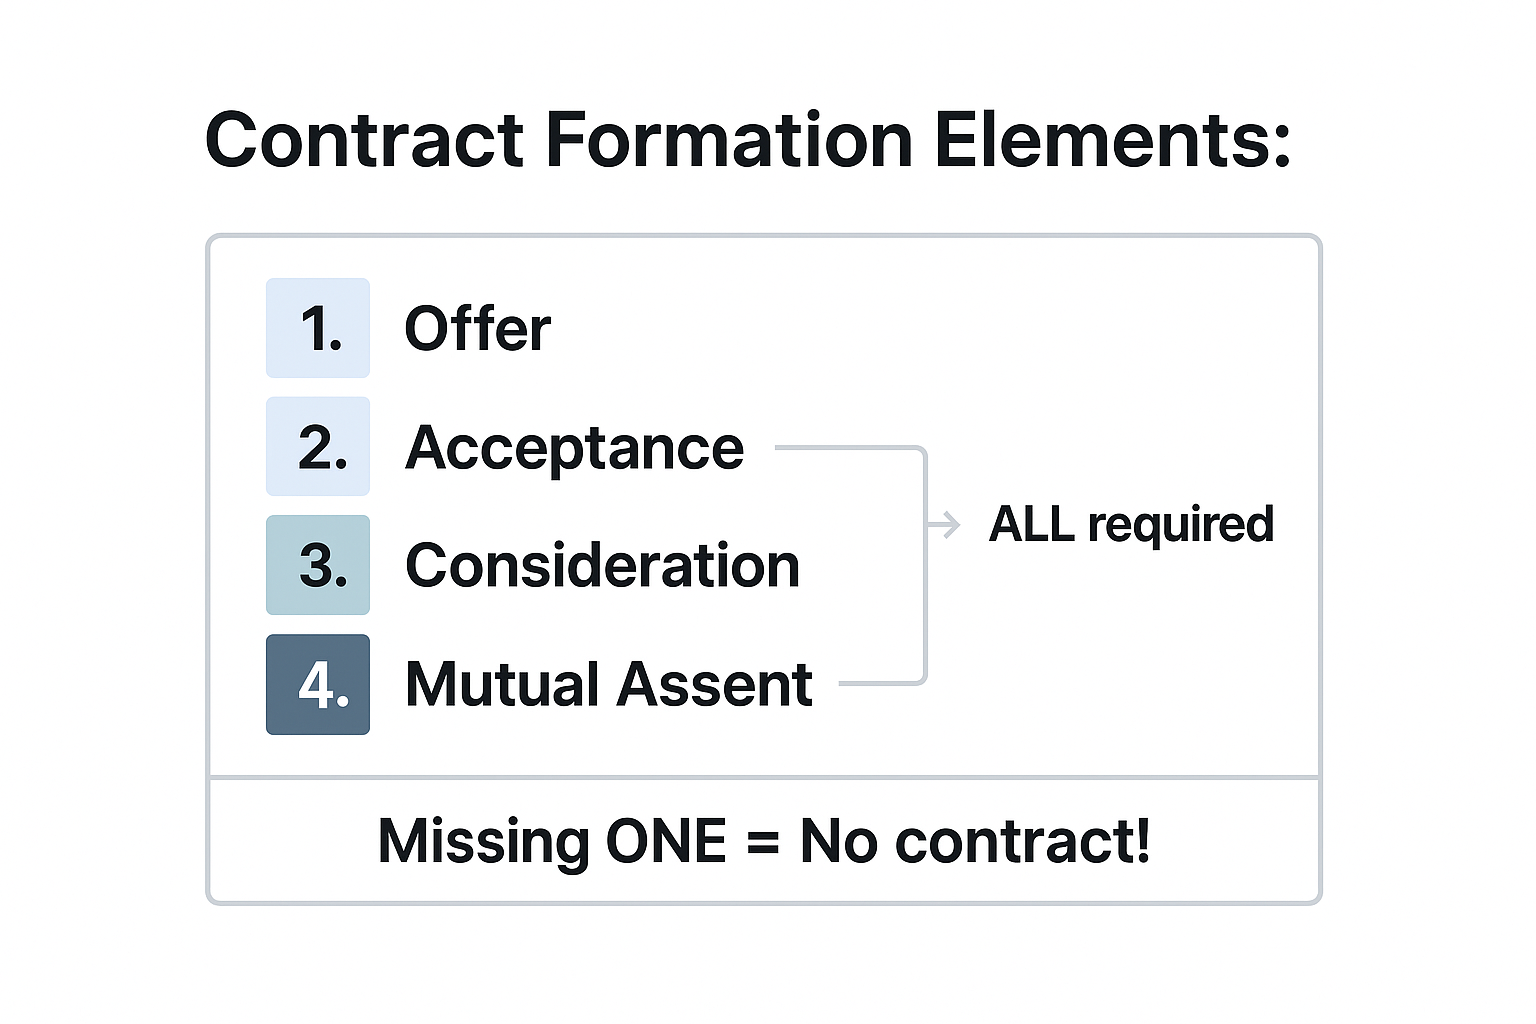Viewport: 1536px width, 1024px height.
Task: Select the dark blue number 4 badge
Action: coord(318,684)
